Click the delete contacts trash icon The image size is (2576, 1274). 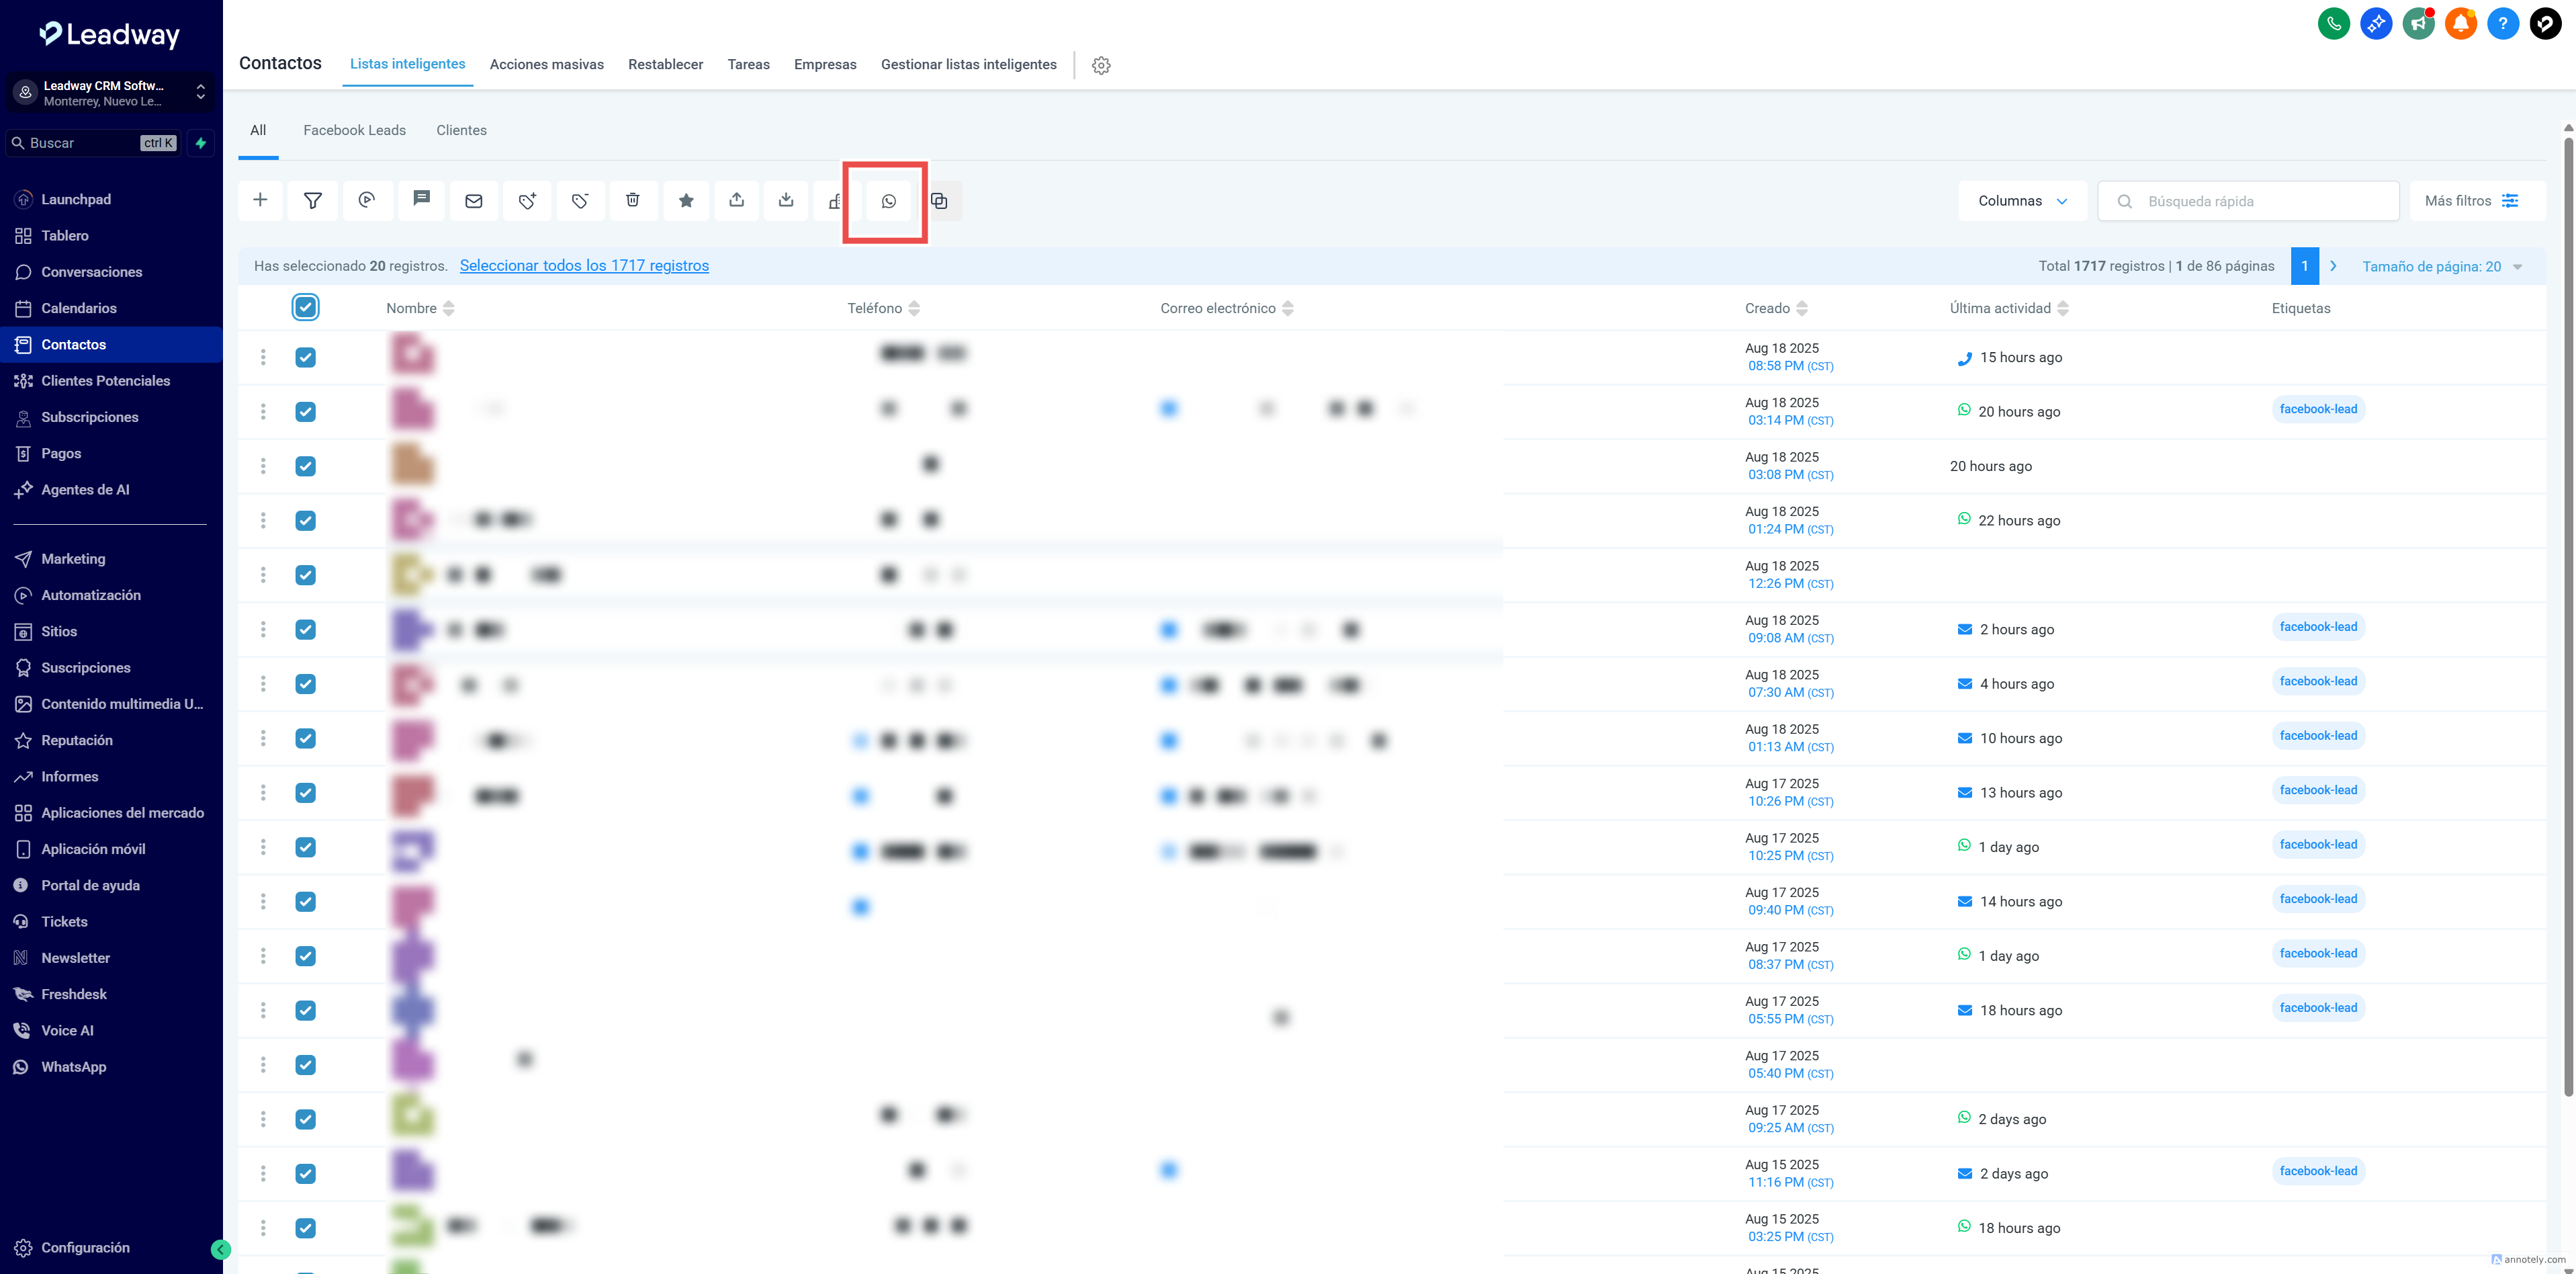tap(632, 201)
